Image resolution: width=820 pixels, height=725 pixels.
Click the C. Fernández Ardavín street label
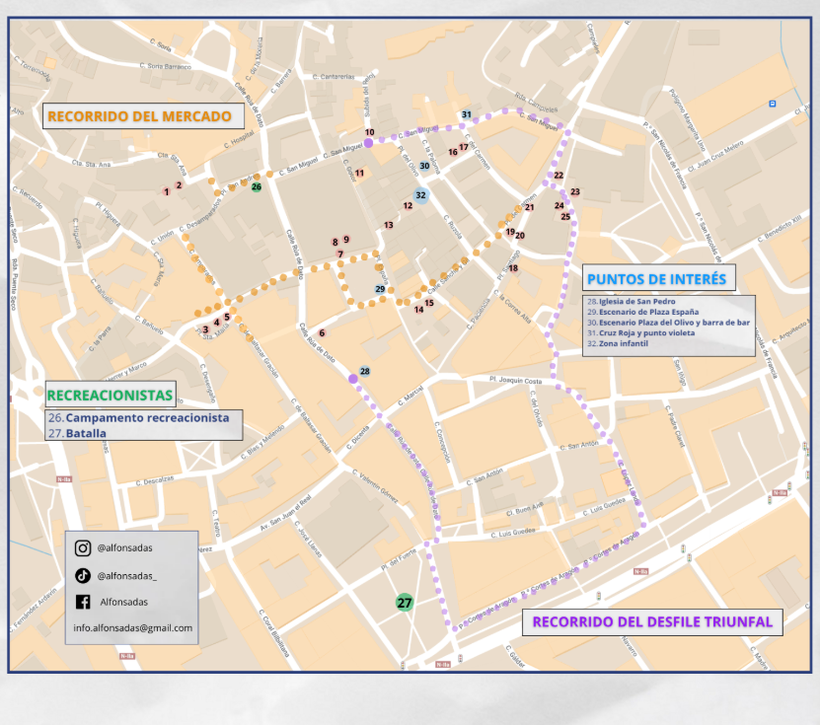[32, 609]
